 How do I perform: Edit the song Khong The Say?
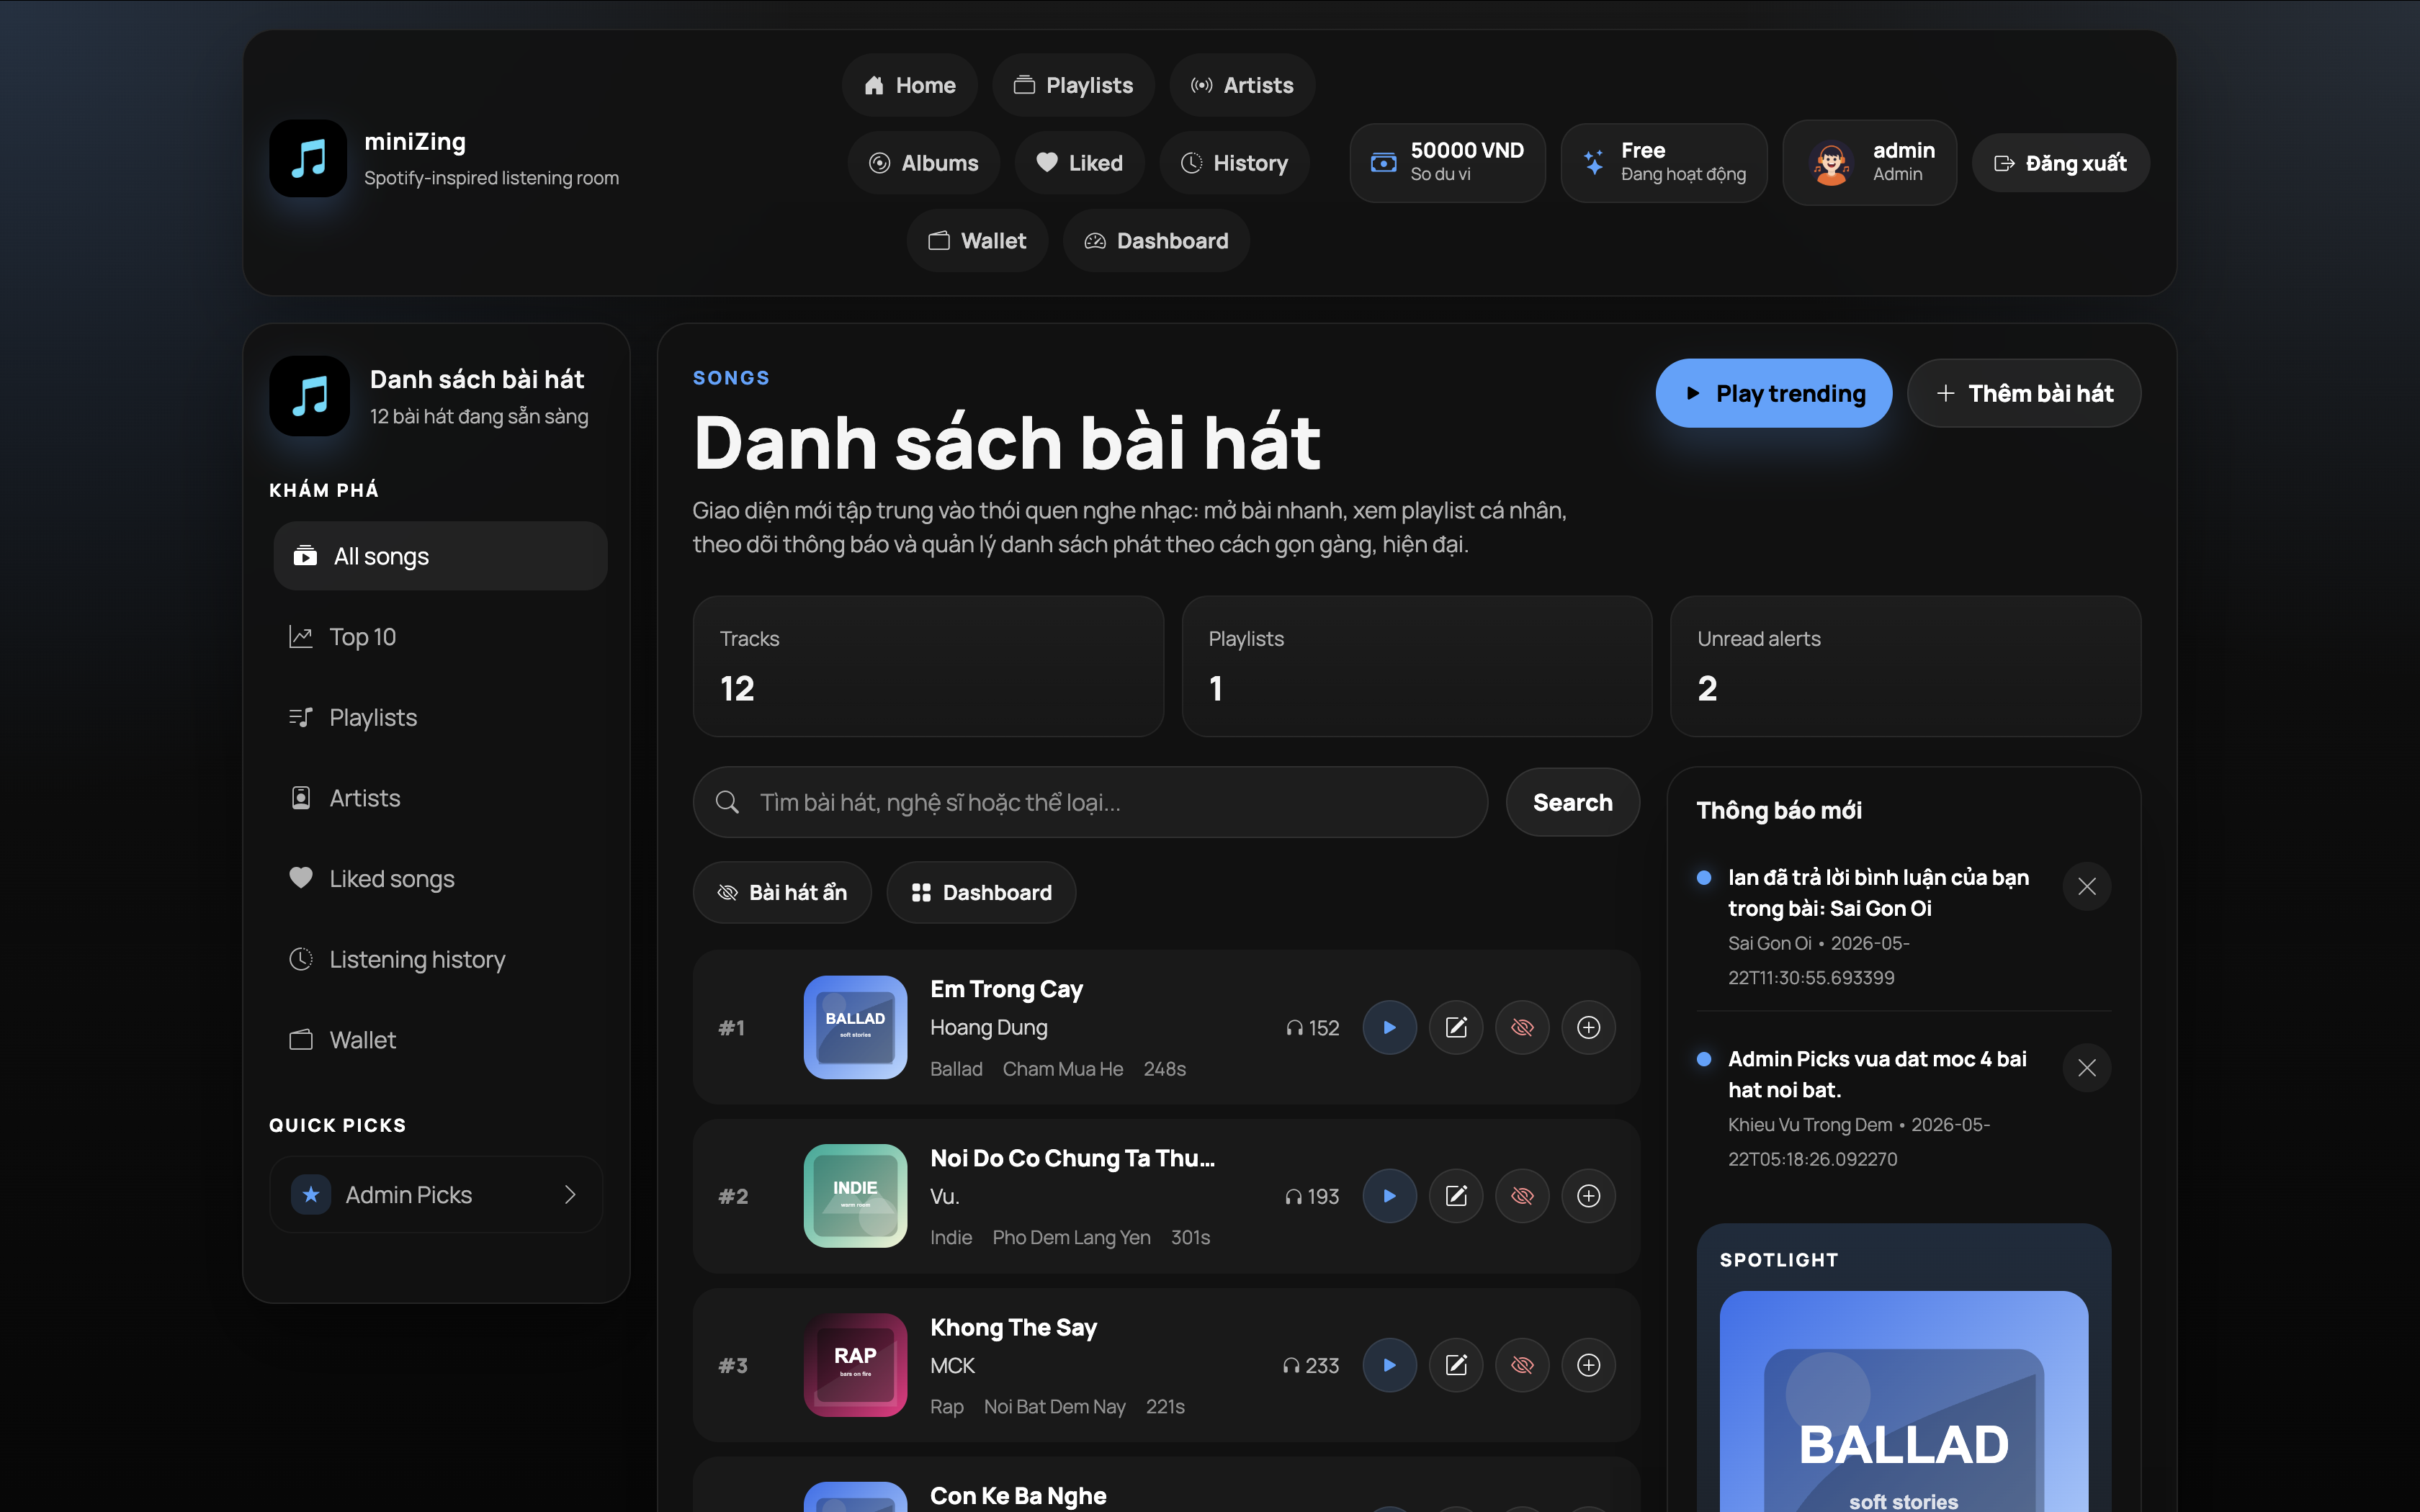tap(1456, 1365)
